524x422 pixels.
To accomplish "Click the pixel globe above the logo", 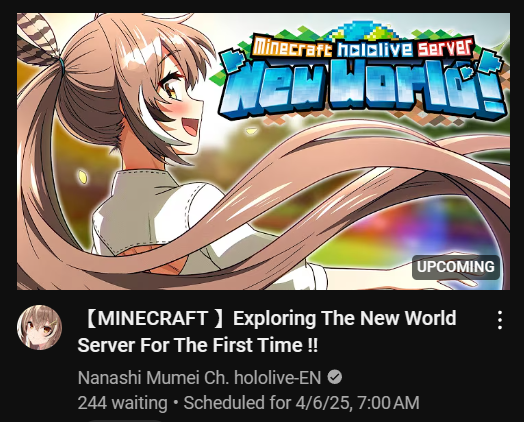I will (x=363, y=29).
